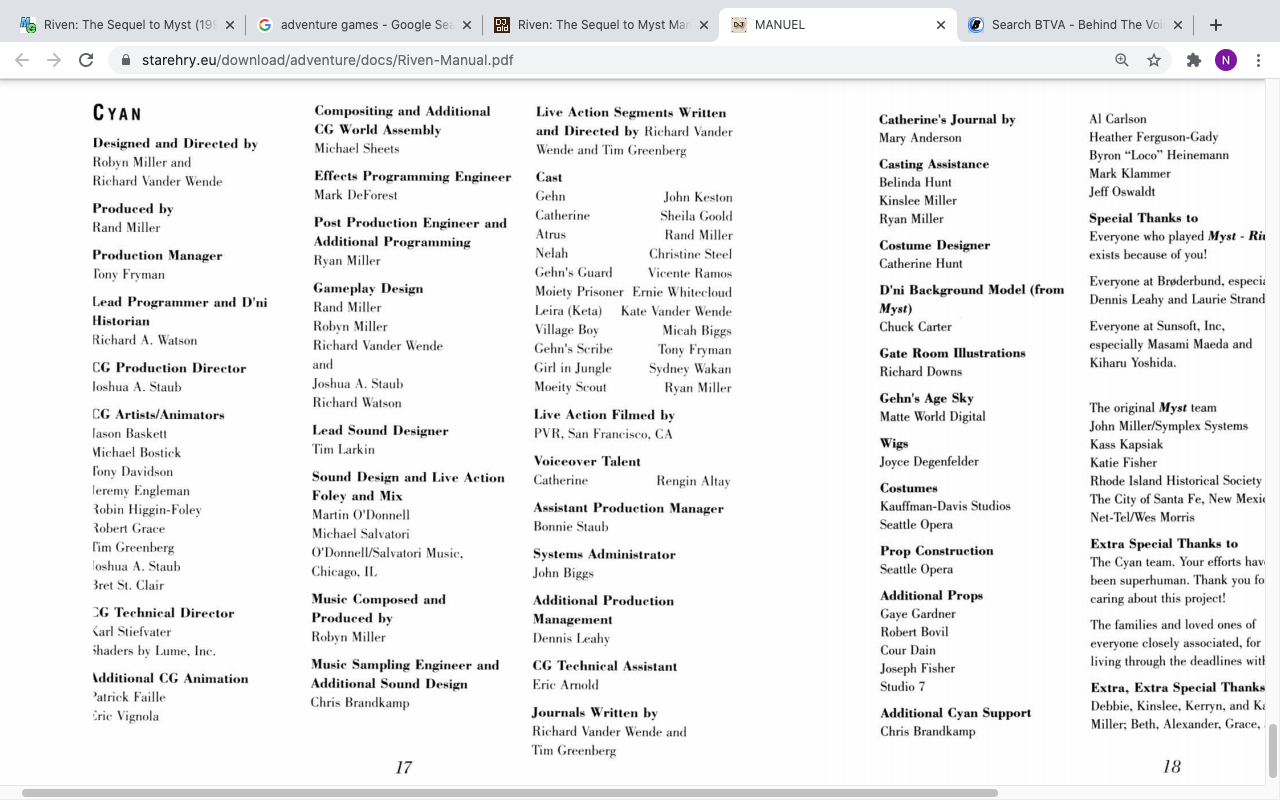Open a new tab with plus button
This screenshot has width=1280, height=800.
[x=1216, y=25]
